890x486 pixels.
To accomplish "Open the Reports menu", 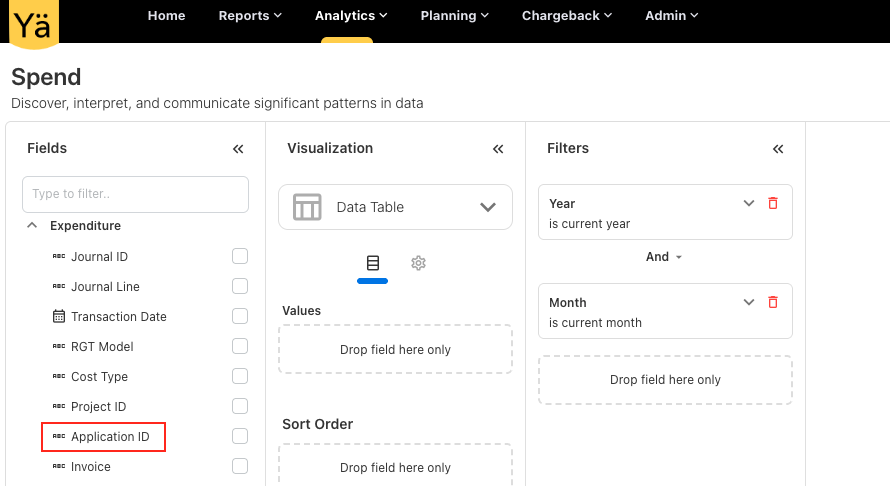I will click(250, 16).
